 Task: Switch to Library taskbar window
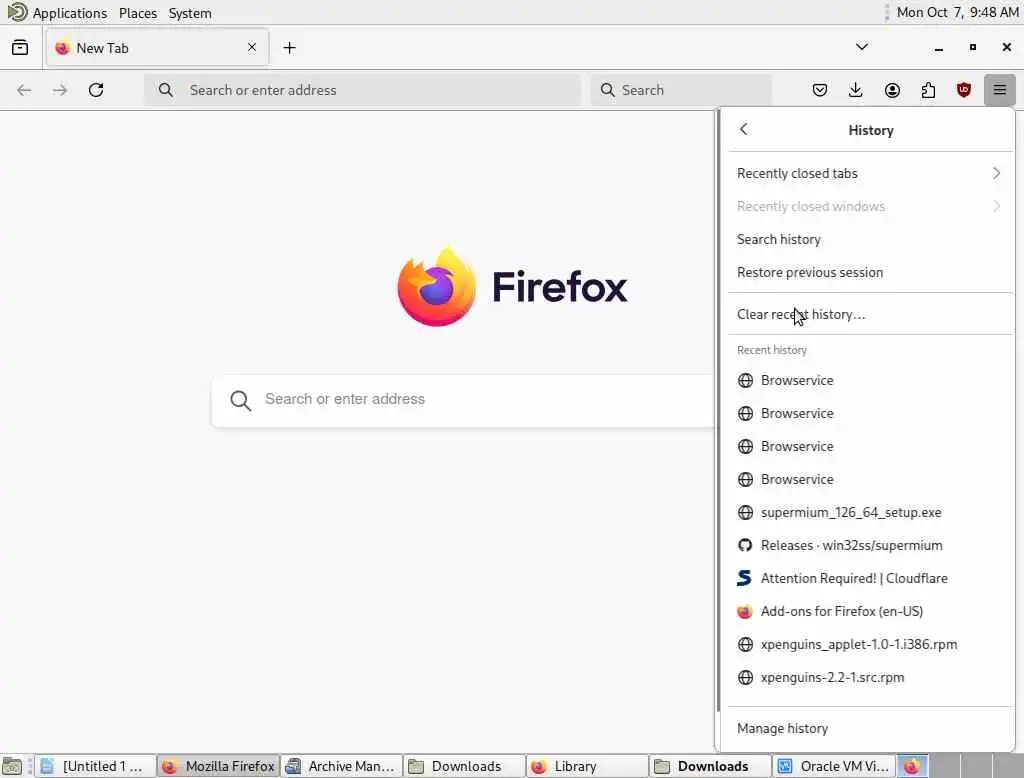[588, 766]
